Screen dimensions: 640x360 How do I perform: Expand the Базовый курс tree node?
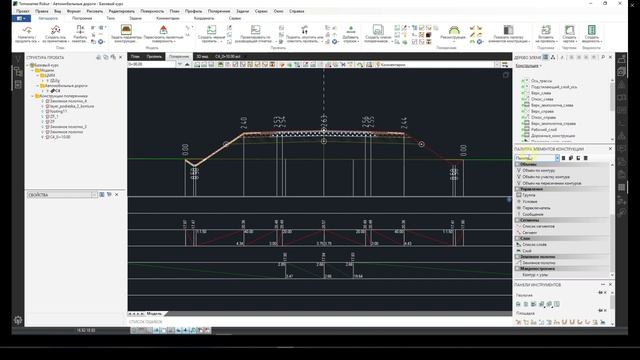[x=28, y=65]
